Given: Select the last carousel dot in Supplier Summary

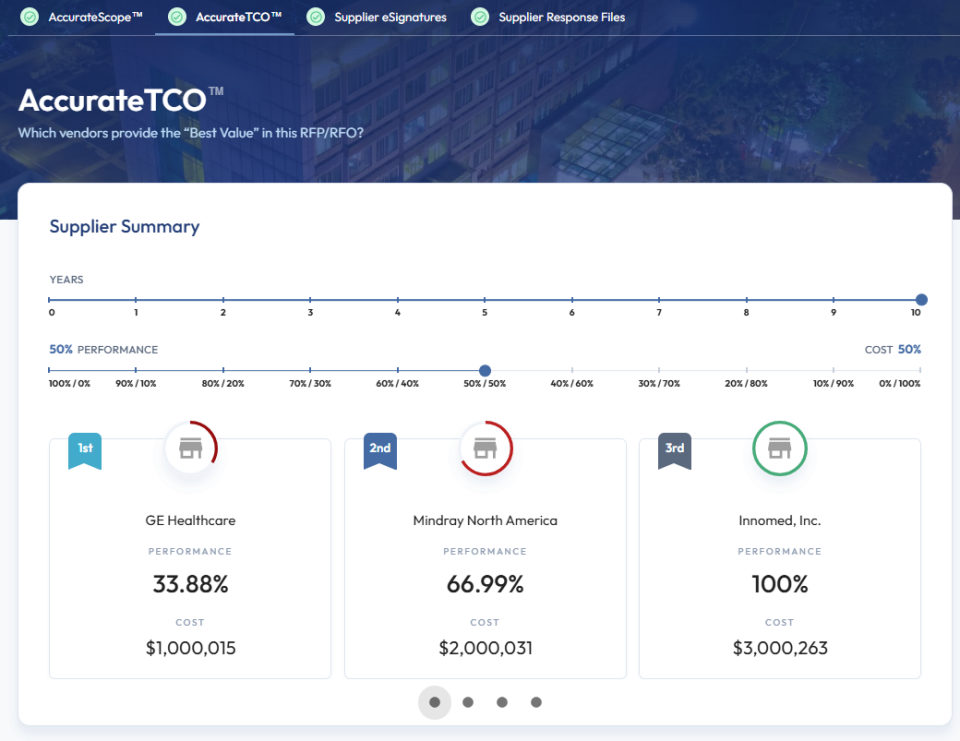Looking at the screenshot, I should coord(536,702).
